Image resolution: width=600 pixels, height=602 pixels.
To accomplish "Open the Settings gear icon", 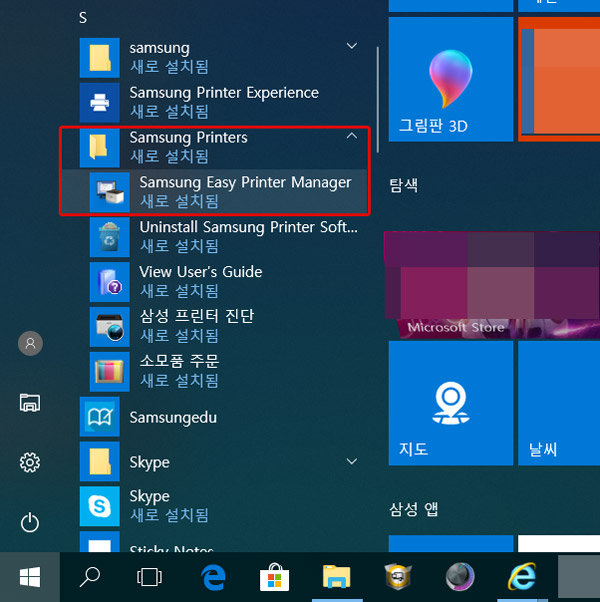I will [x=30, y=462].
